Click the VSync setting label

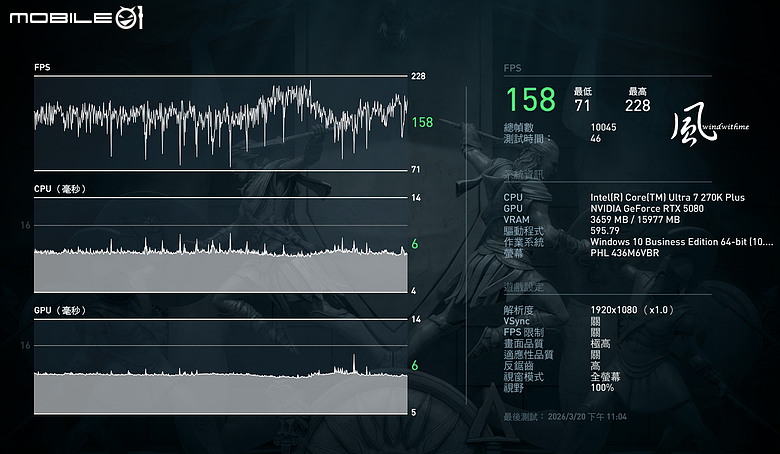(516, 321)
